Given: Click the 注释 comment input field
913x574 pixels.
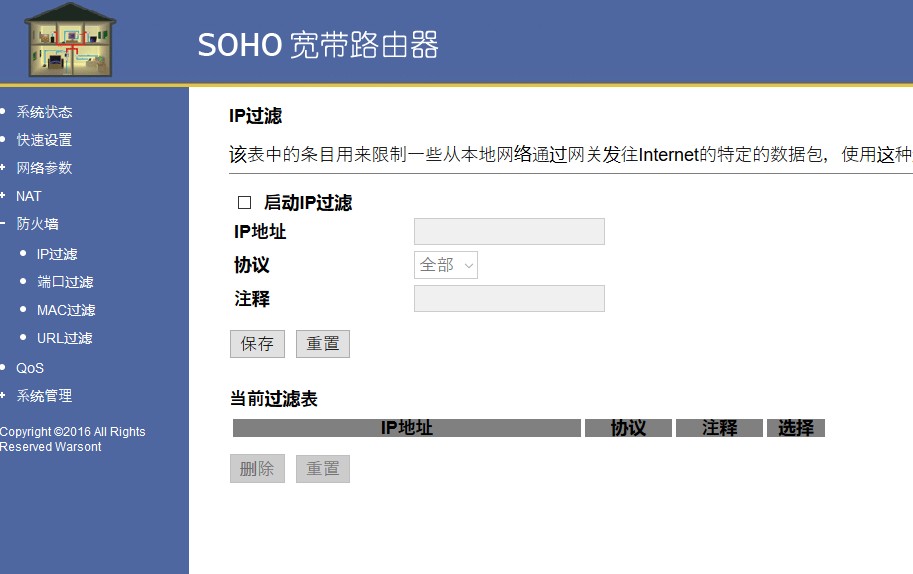Looking at the screenshot, I should [x=509, y=299].
